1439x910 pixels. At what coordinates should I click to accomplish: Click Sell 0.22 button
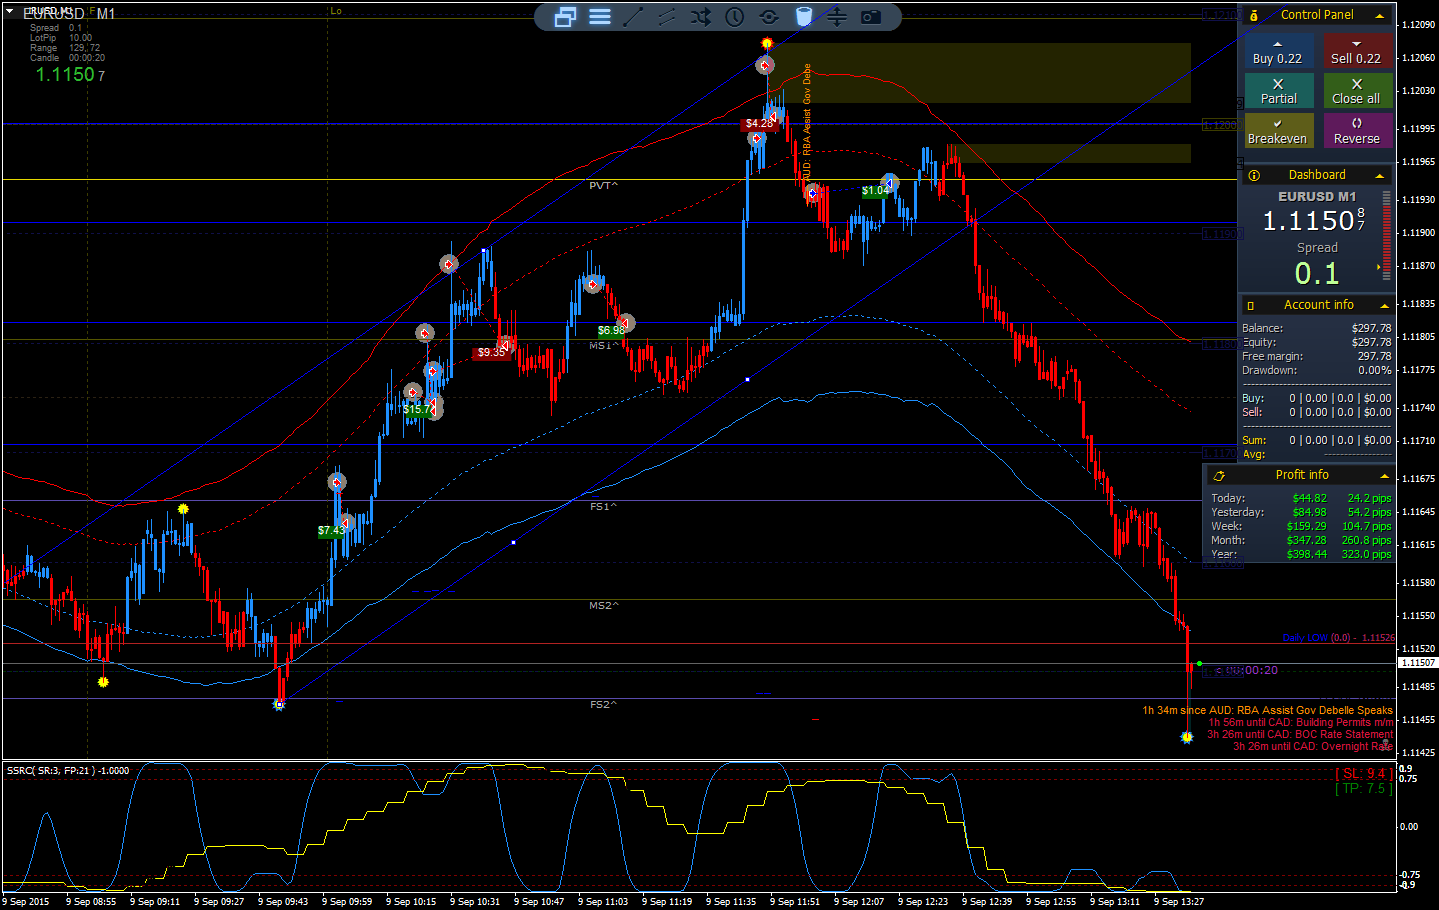click(1357, 52)
